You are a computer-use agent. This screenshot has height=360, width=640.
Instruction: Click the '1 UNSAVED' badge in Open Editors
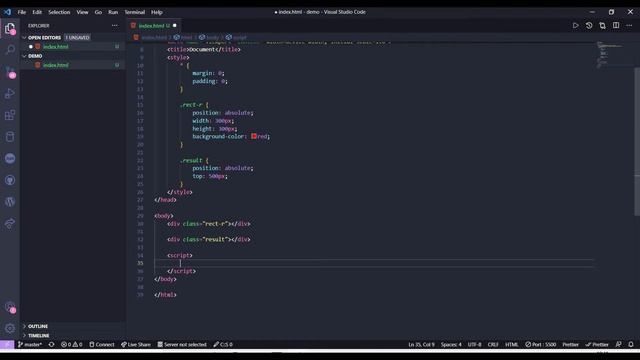coord(78,38)
